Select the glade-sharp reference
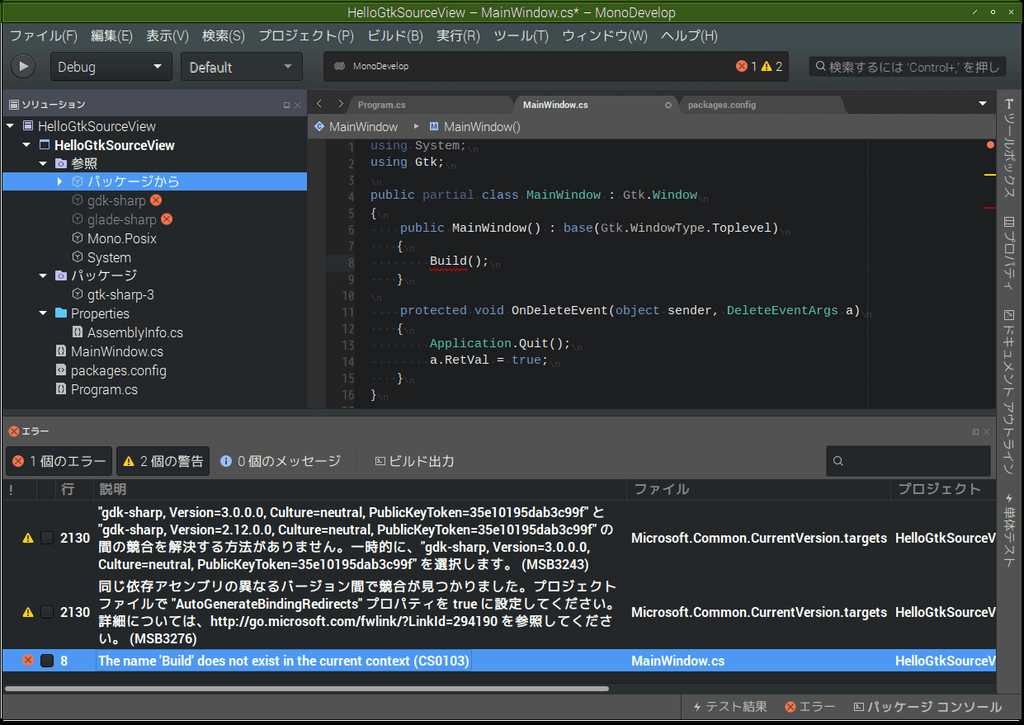The image size is (1024, 725). coord(121,219)
